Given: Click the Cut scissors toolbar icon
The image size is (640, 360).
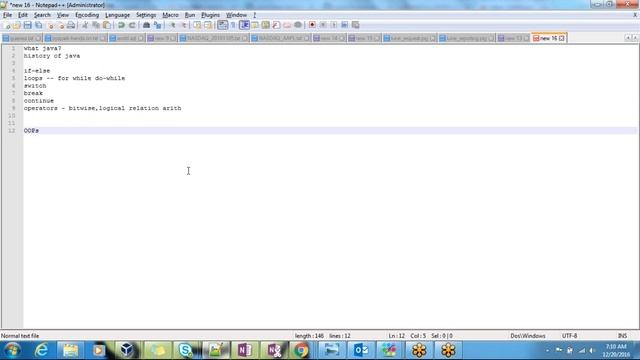Looking at the screenshot, I should pos(85,25).
